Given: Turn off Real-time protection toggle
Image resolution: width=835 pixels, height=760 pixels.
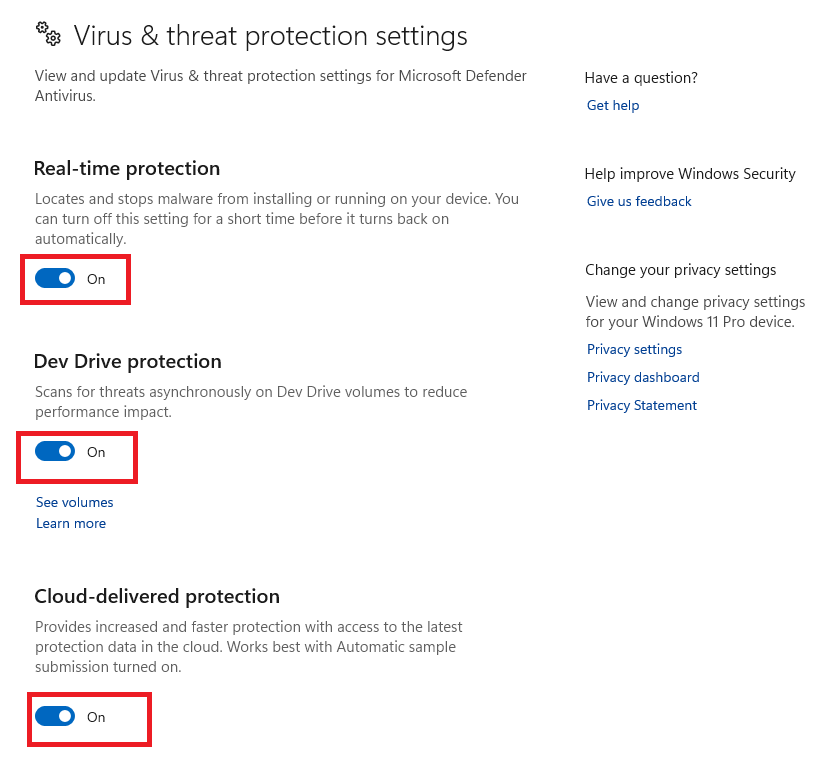Looking at the screenshot, I should 55,279.
